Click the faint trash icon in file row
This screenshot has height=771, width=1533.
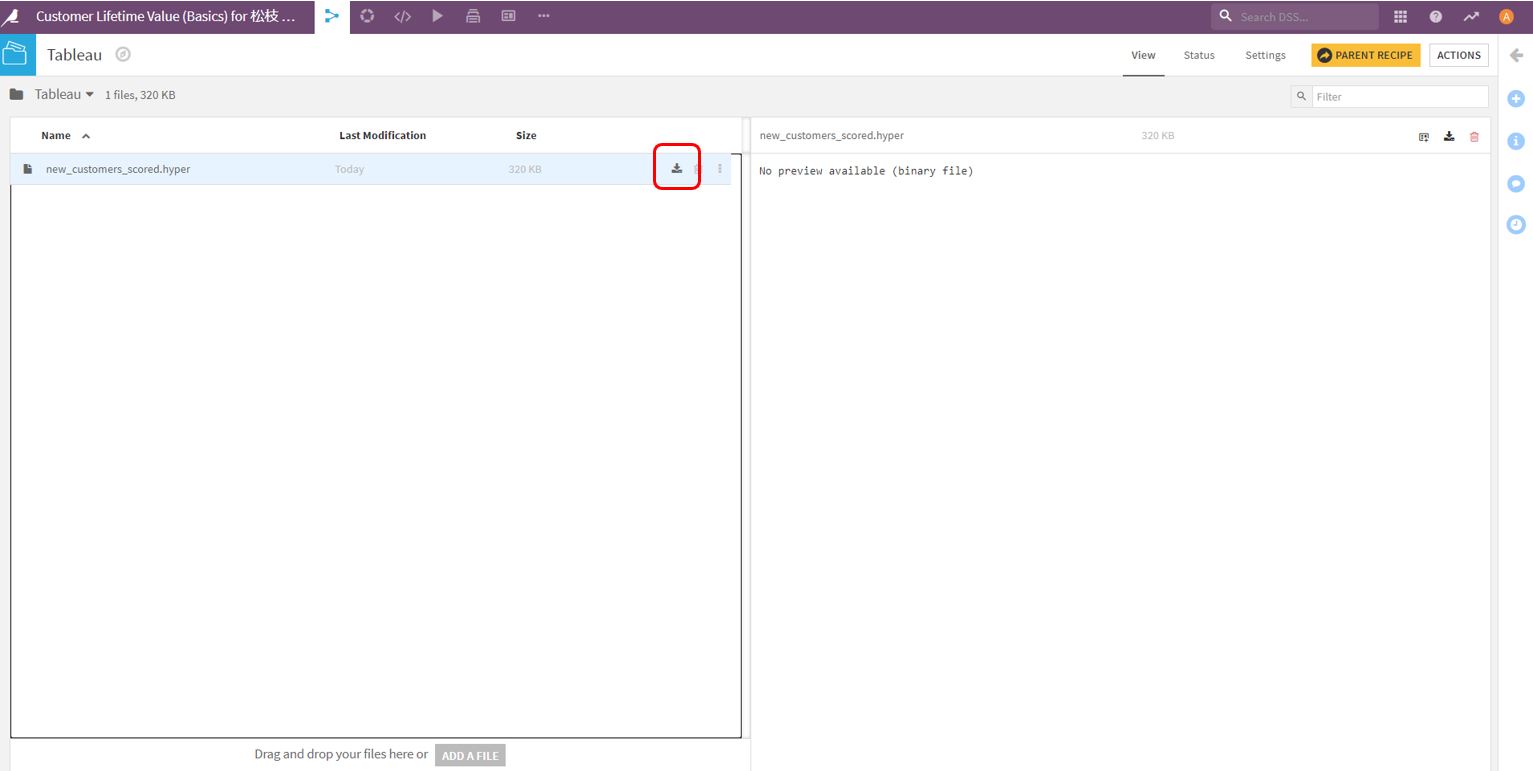[x=698, y=169]
